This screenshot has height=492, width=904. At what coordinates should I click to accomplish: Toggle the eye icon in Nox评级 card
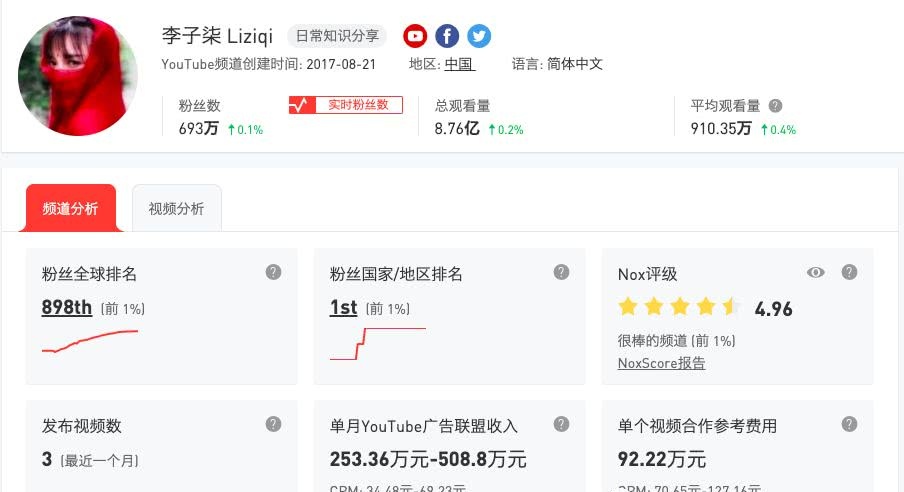pos(816,272)
